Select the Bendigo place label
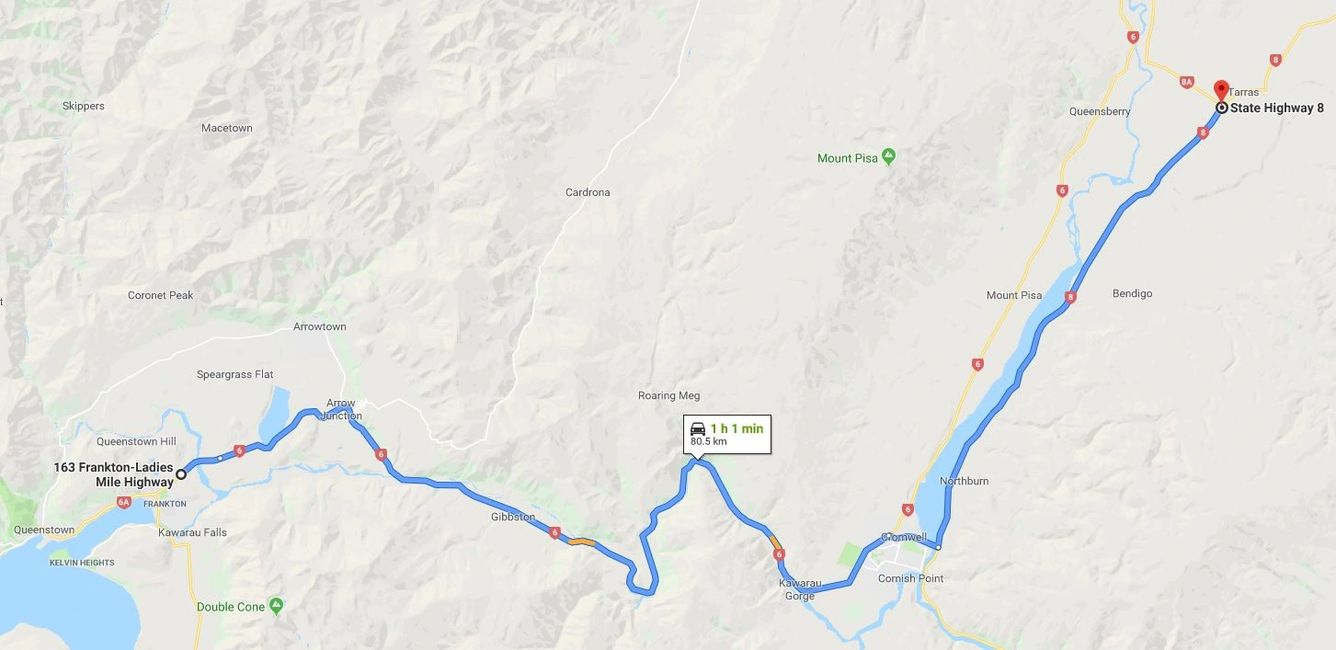The width and height of the screenshot is (1336, 650). [x=1132, y=293]
